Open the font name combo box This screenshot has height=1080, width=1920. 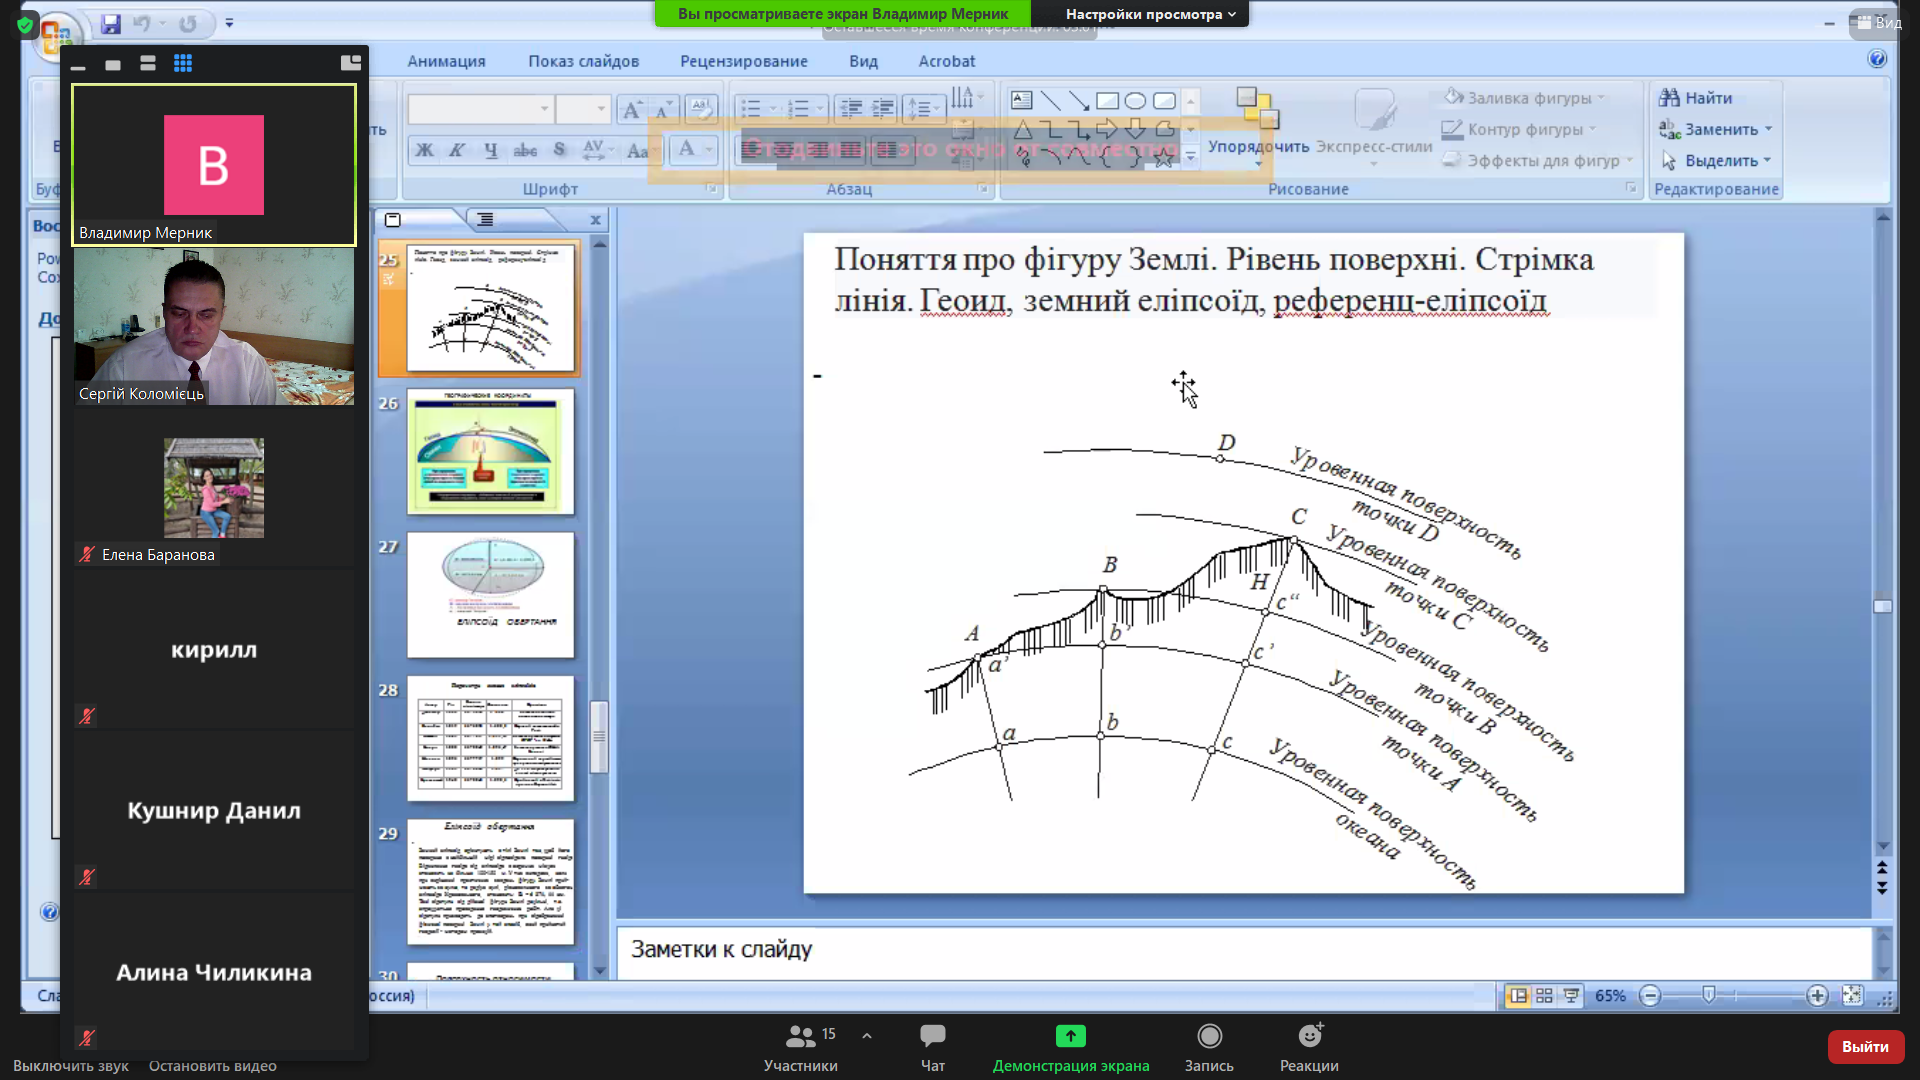(480, 108)
